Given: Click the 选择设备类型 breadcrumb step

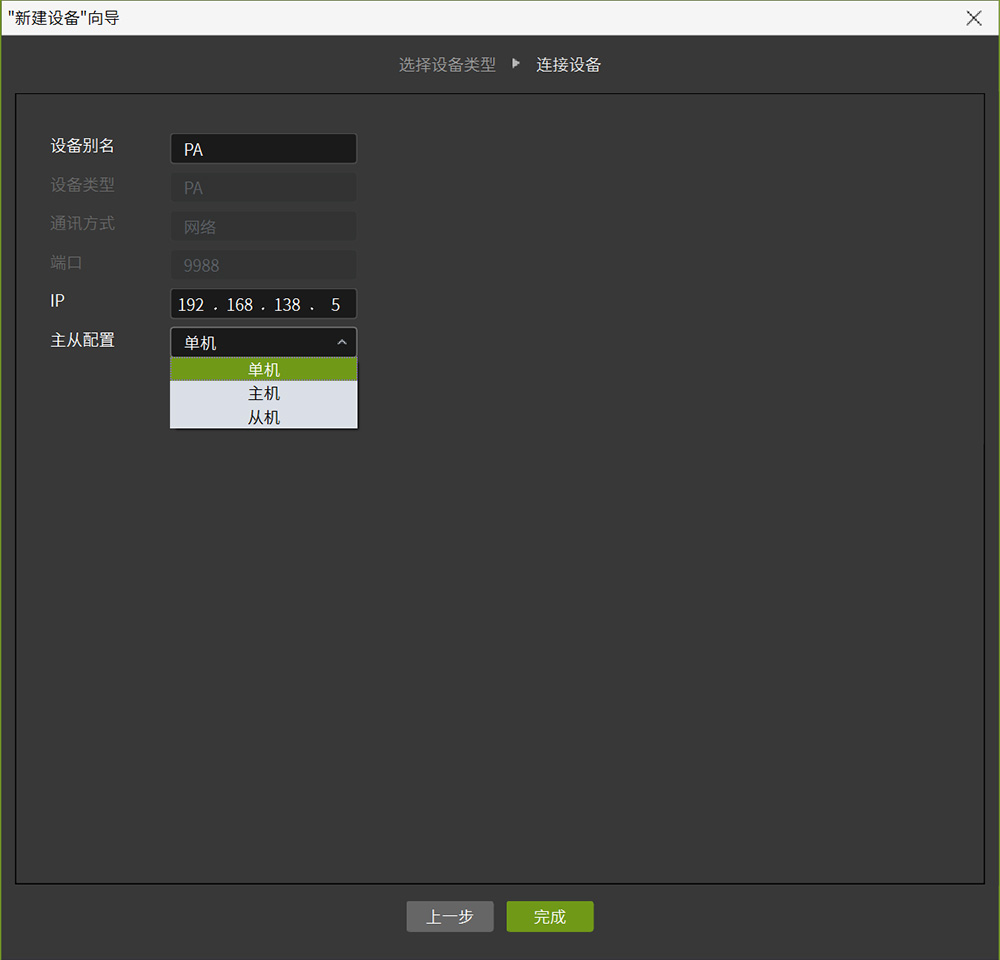Looking at the screenshot, I should pos(447,65).
